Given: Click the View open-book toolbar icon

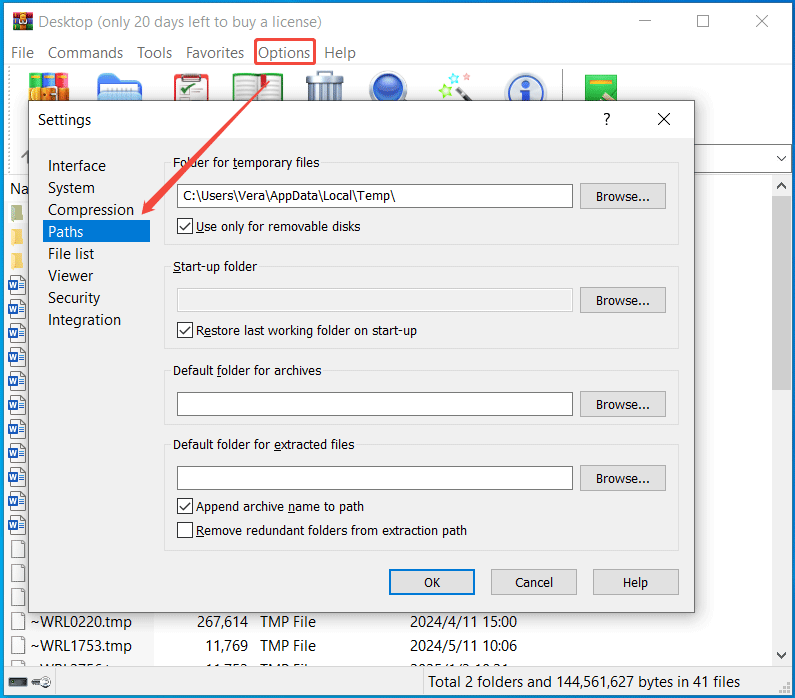Looking at the screenshot, I should point(258,87).
